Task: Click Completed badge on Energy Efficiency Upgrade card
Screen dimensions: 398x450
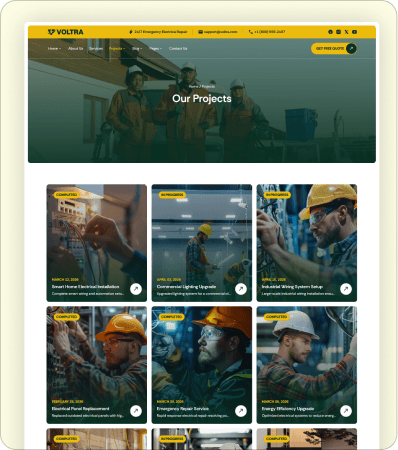Action: point(276,317)
